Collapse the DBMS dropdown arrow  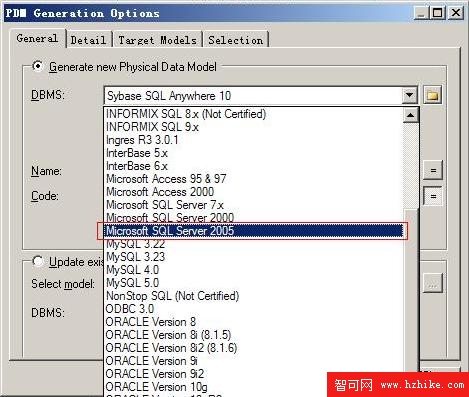click(x=409, y=96)
